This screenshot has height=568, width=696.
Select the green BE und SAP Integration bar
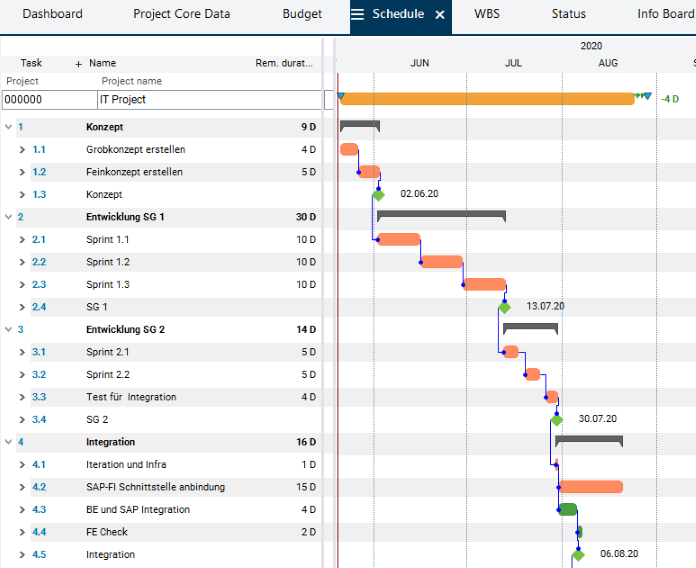coord(568,510)
